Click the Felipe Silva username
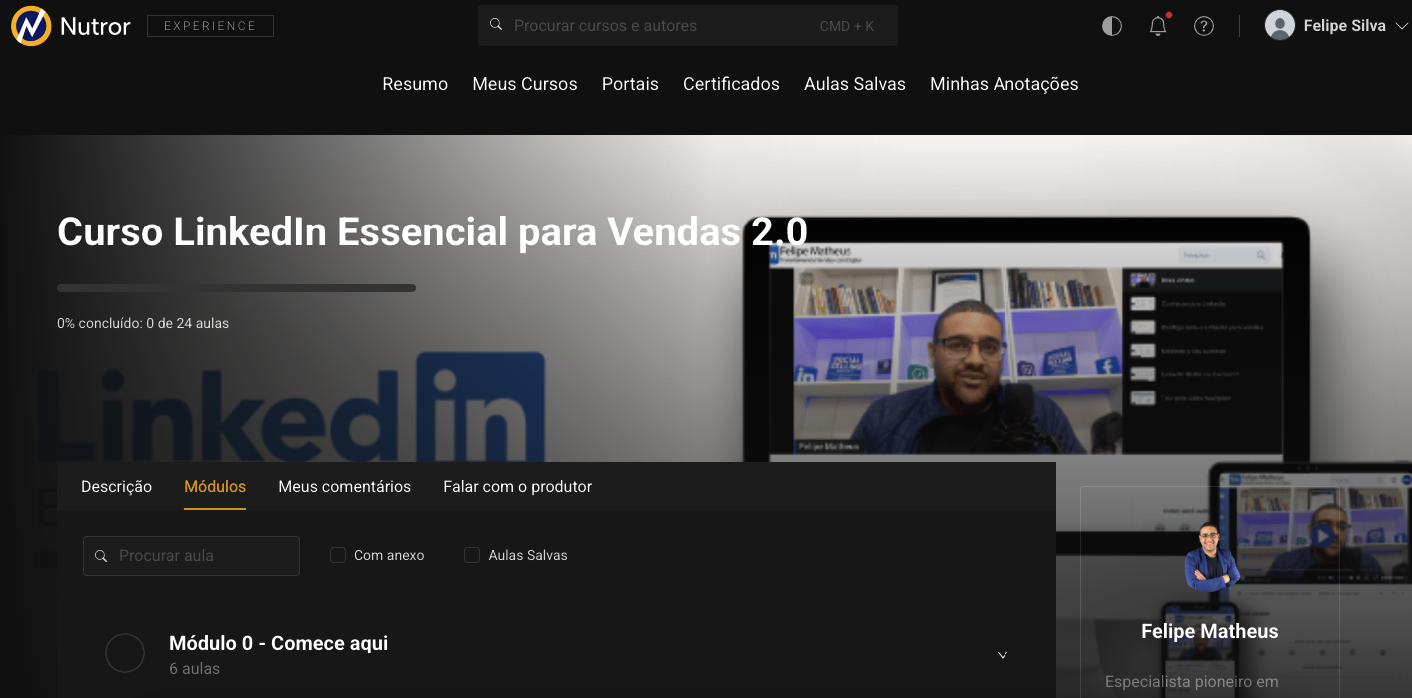The image size is (1412, 698). pos(1345,26)
